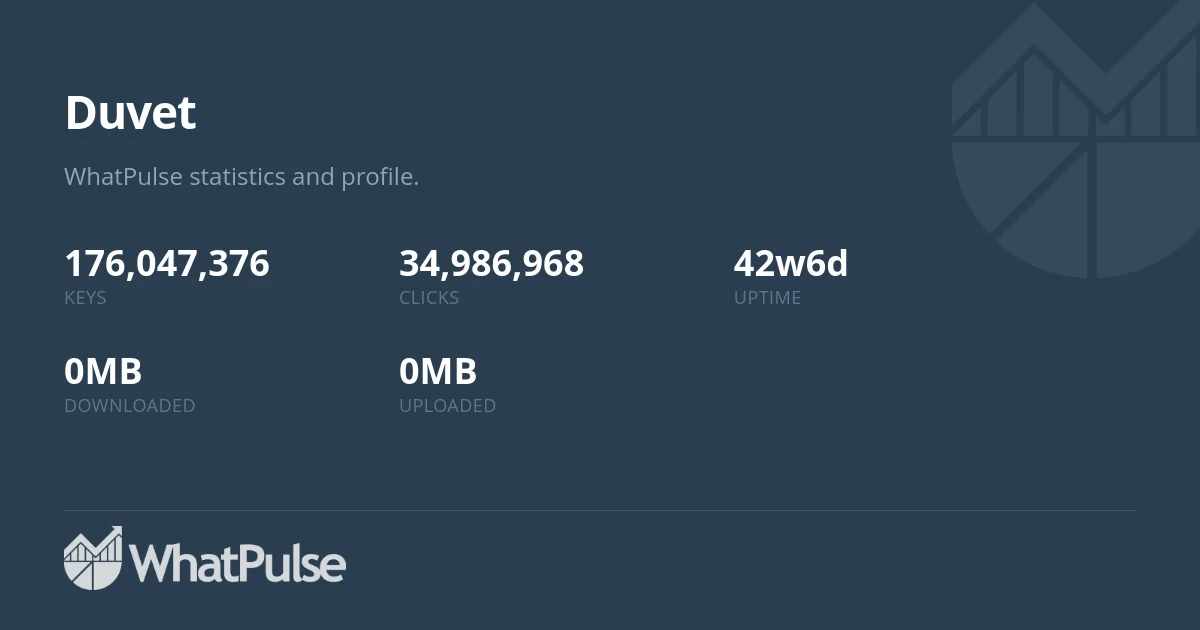Select the 176,047,376 keys count

coord(167,264)
